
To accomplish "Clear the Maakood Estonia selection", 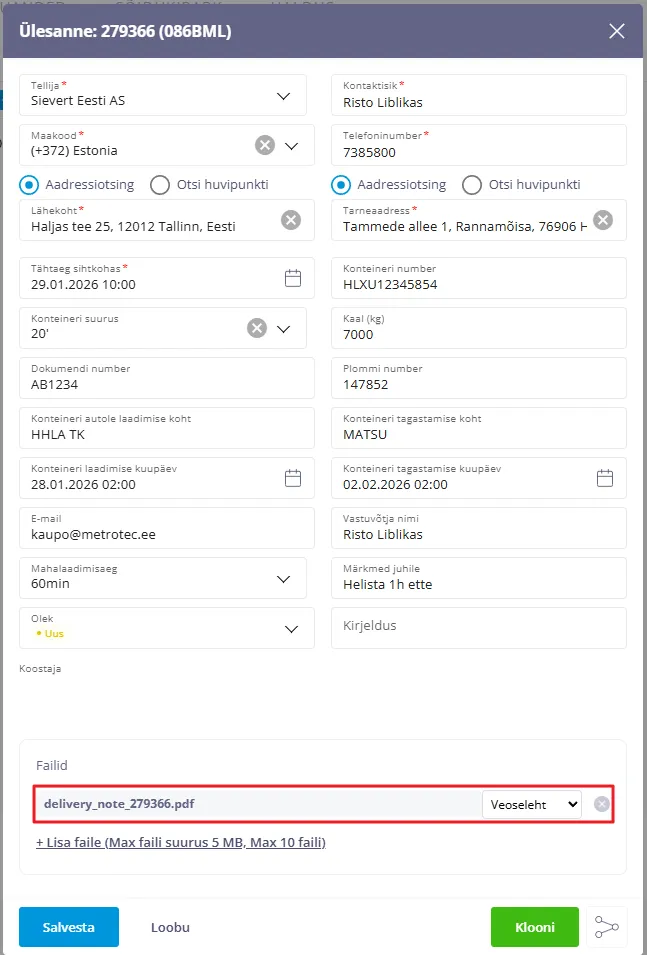I will (x=264, y=146).
